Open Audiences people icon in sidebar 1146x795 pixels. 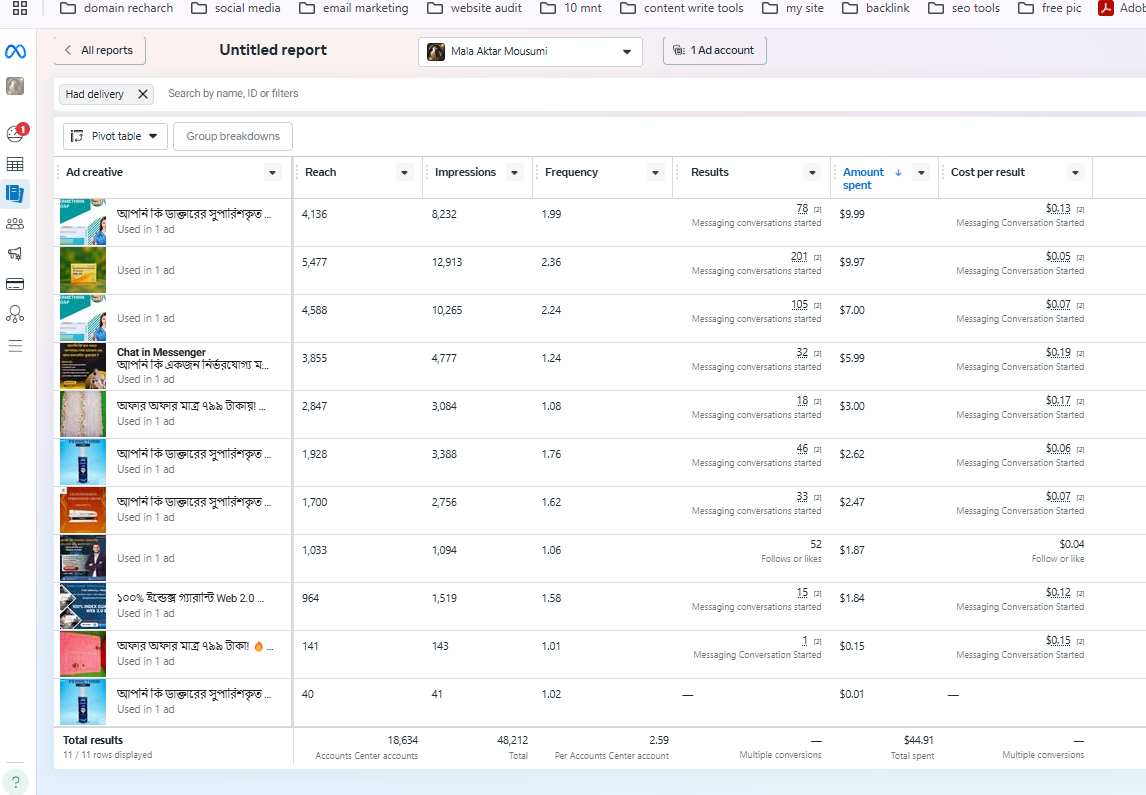click(x=15, y=224)
